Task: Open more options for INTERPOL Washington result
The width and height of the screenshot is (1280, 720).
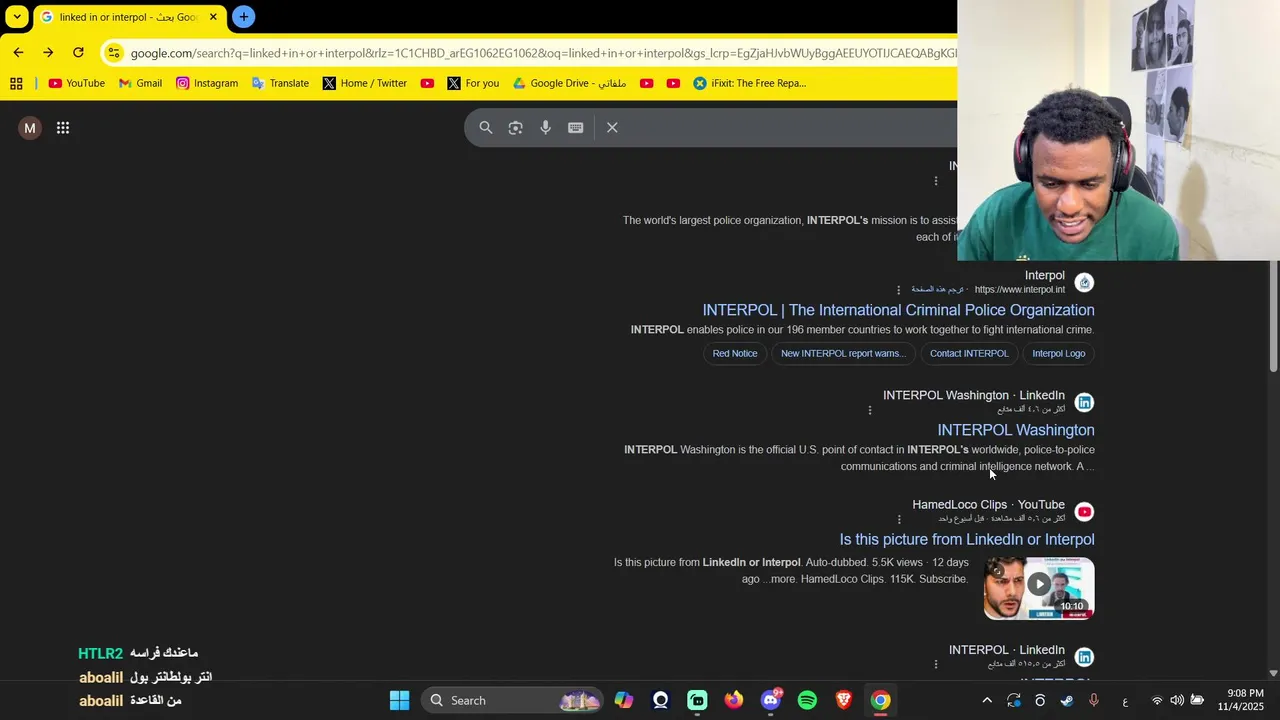Action: pos(870,410)
